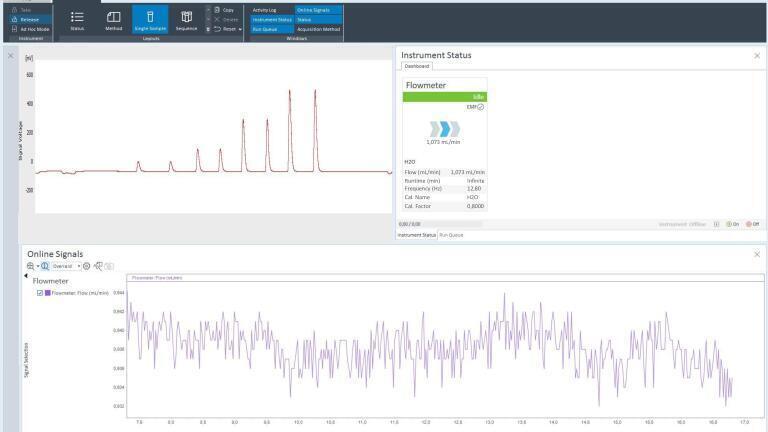
Task: Click the run progress bar 0,00 / 0,00
Action: tap(440, 224)
